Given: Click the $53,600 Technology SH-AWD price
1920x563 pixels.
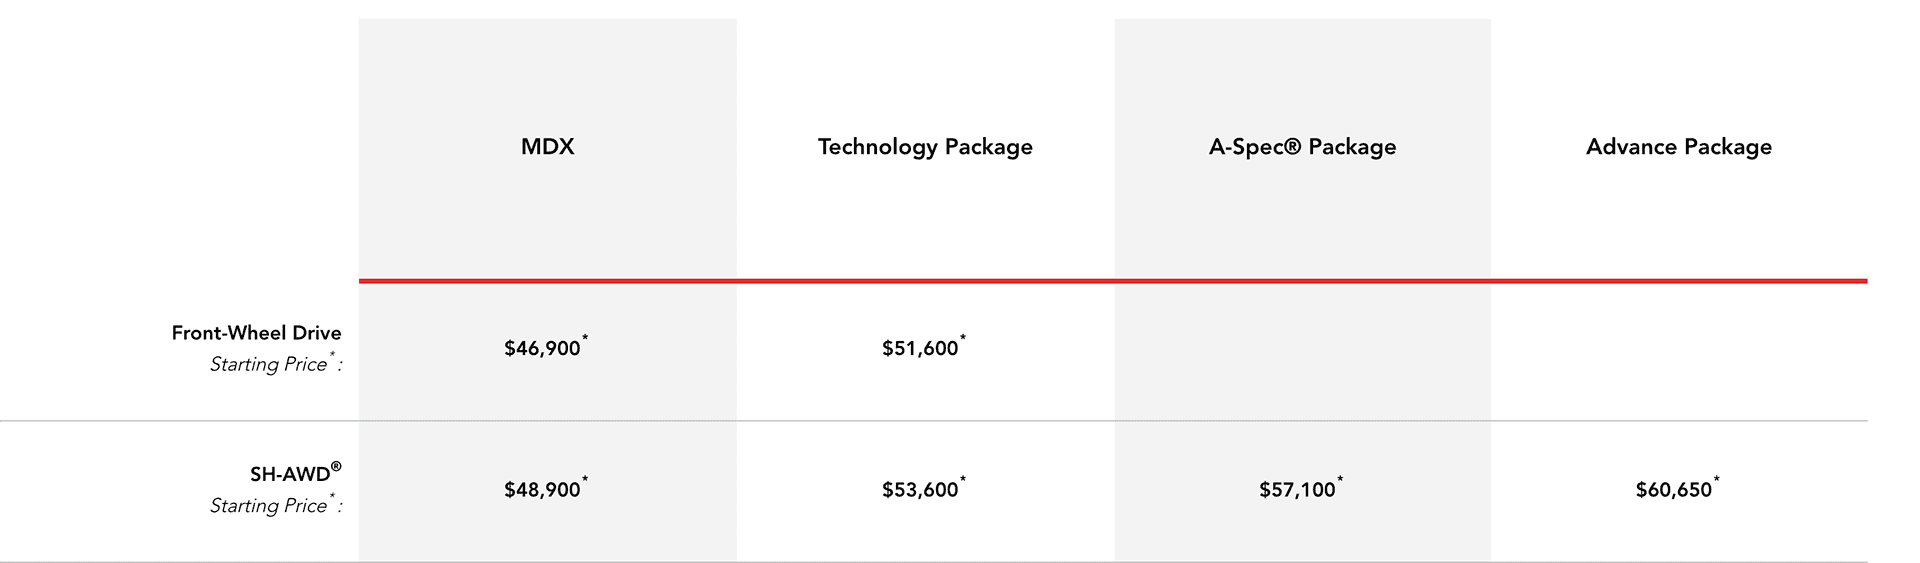Looking at the screenshot, I should pos(920,490).
